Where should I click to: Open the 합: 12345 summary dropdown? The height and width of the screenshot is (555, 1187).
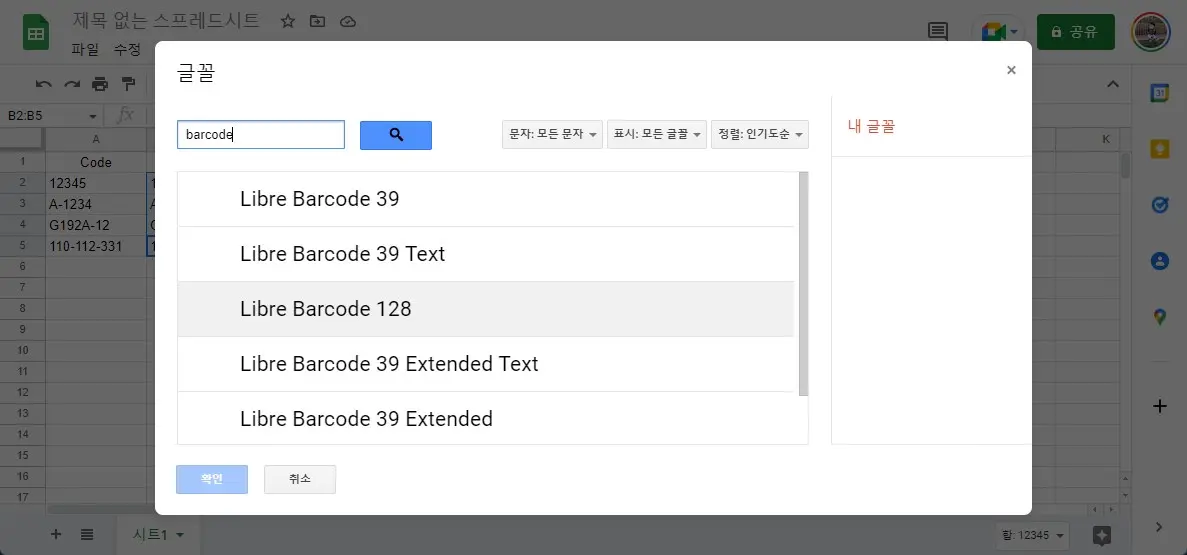1033,535
